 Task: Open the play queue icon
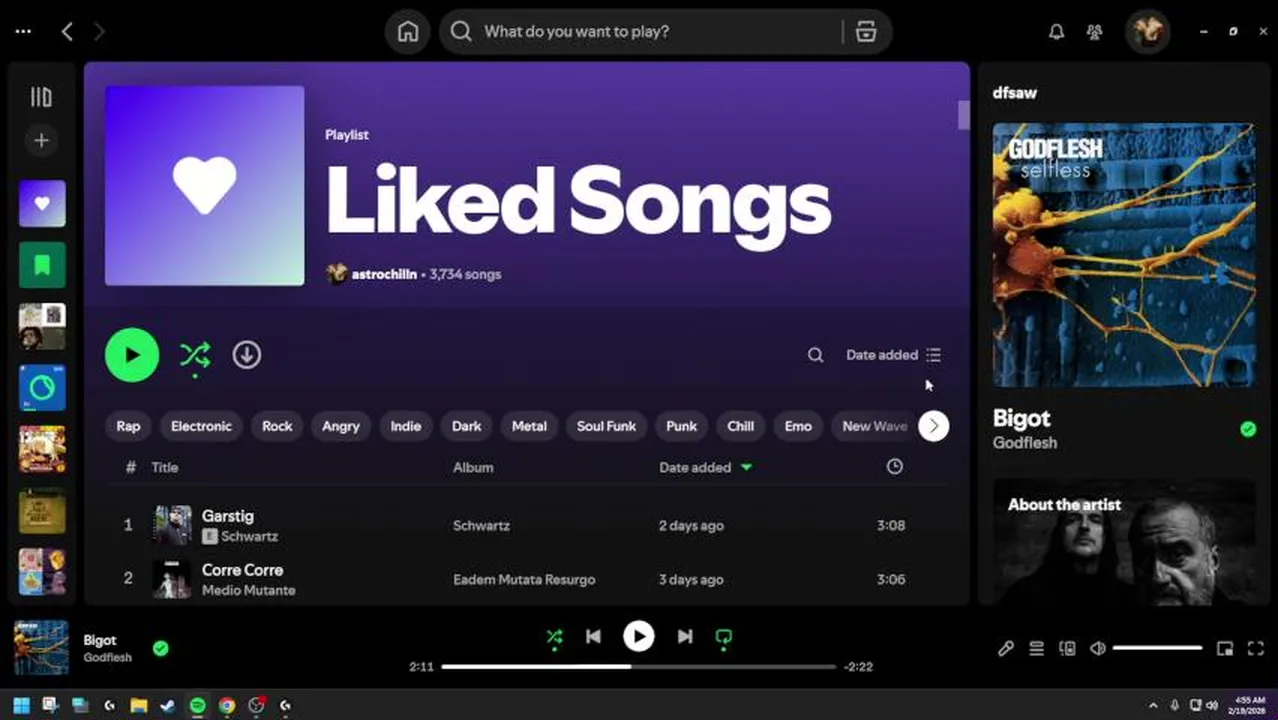click(x=1037, y=648)
